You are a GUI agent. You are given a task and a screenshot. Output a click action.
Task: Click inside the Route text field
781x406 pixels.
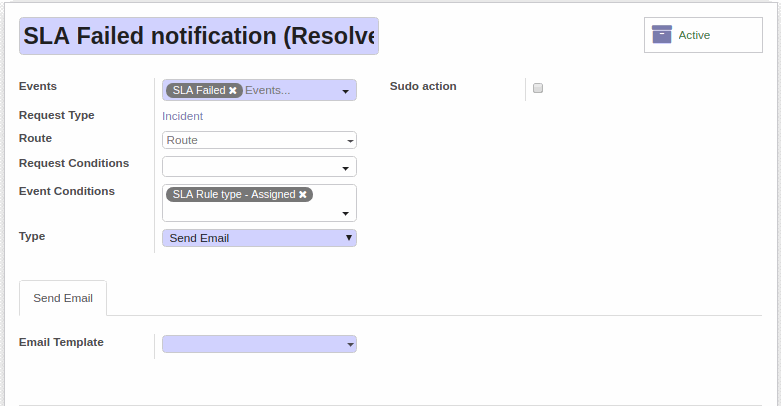click(253, 140)
